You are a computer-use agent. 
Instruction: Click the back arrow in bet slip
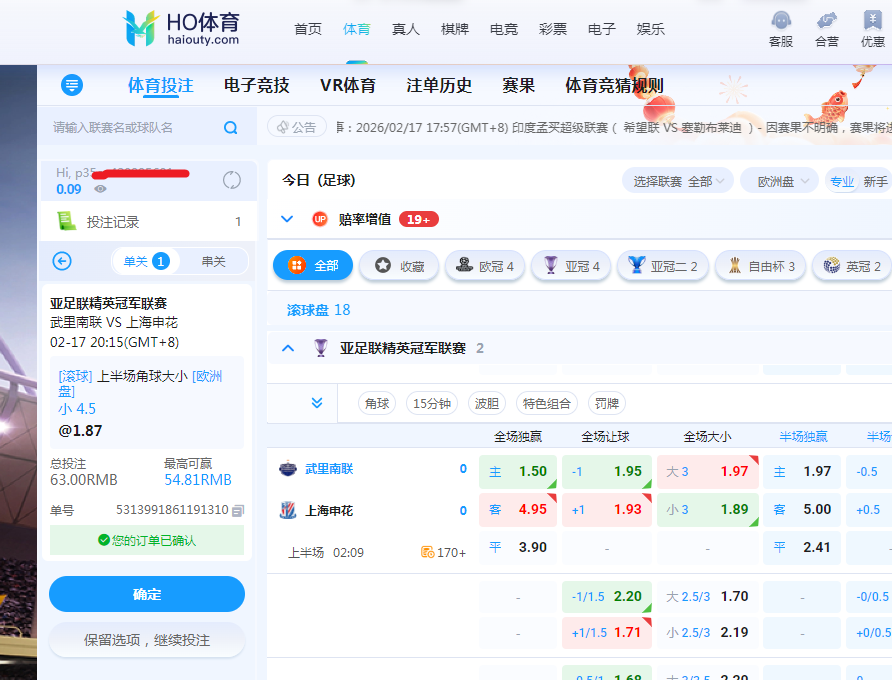click(62, 261)
